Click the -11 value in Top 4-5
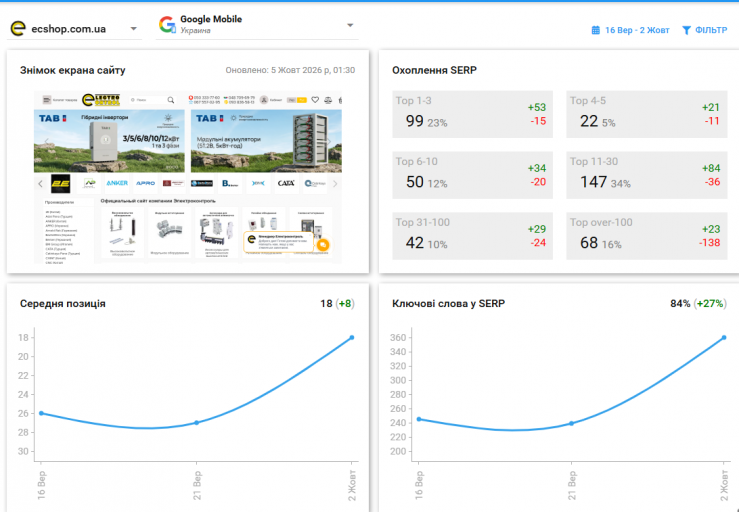 713,121
